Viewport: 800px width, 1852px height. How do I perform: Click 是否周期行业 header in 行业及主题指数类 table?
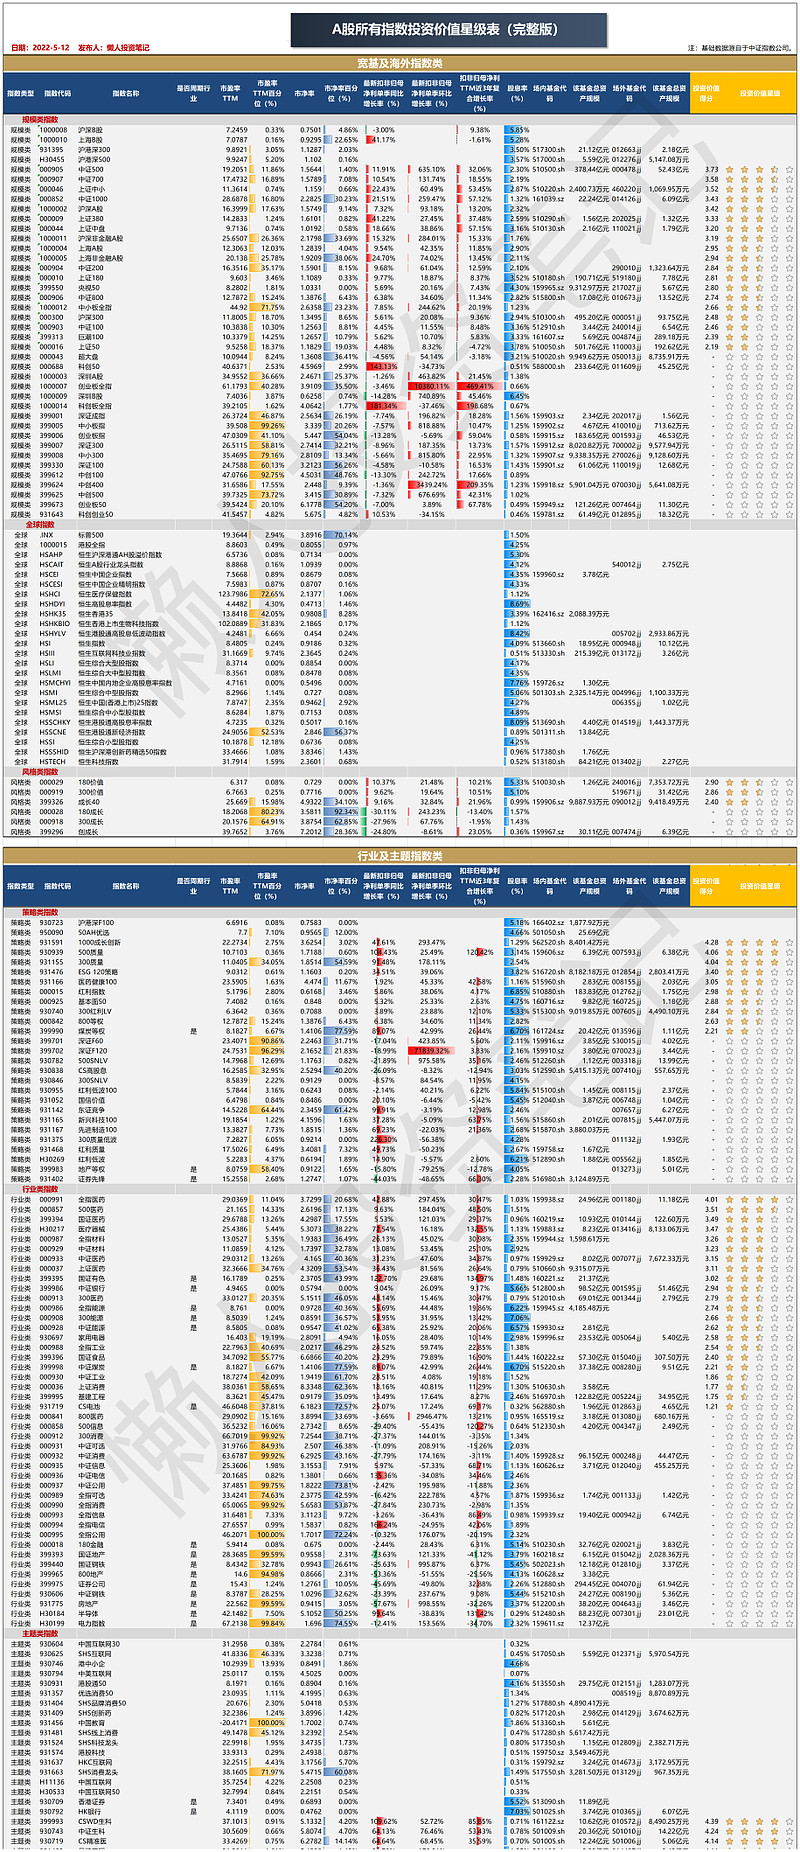point(193,886)
